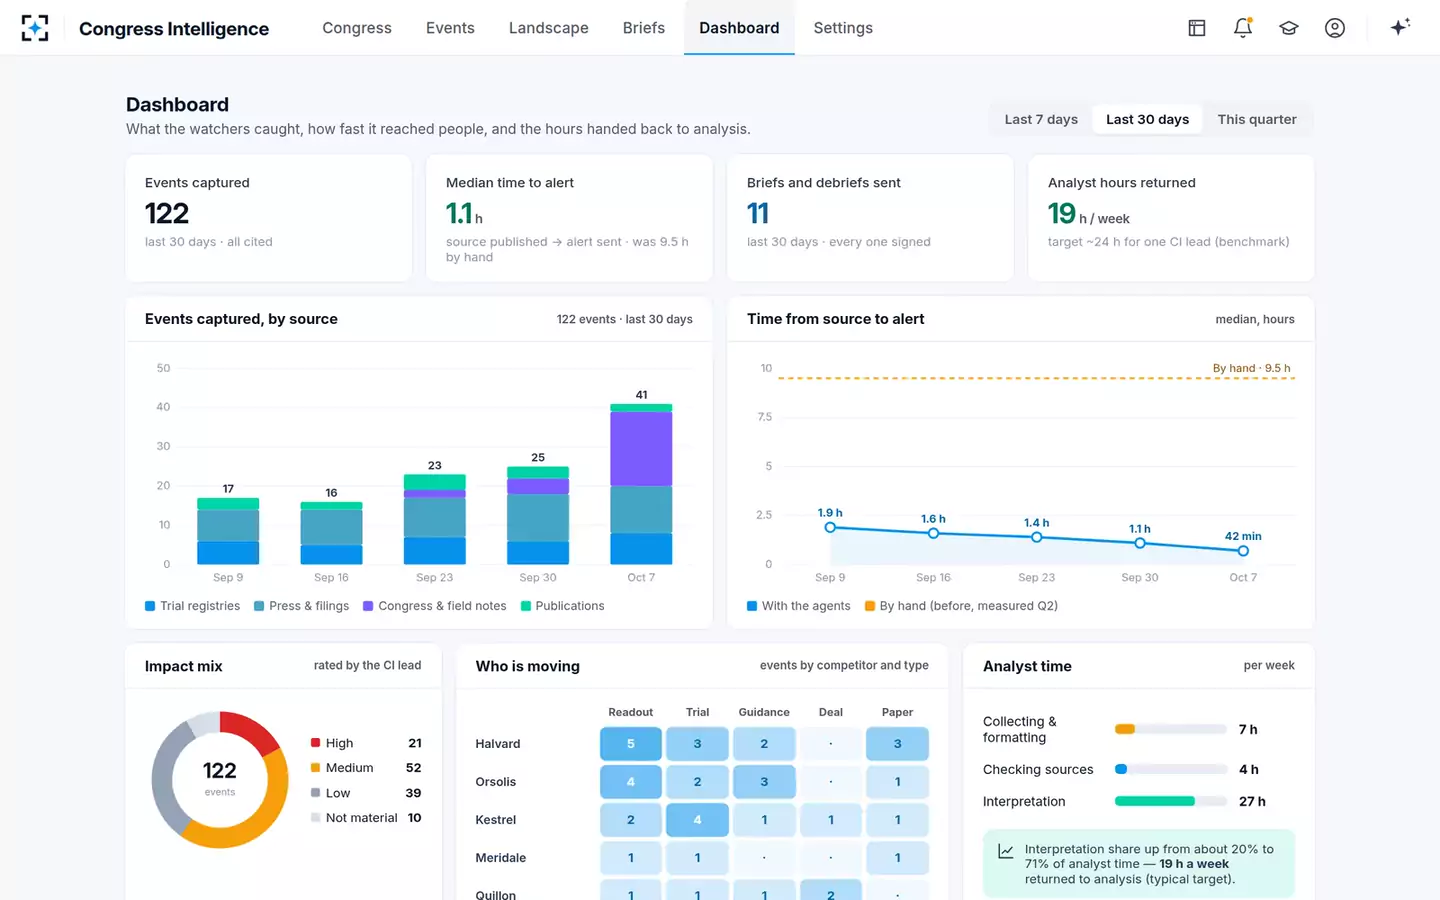Toggle the Press & filings legend item
The height and width of the screenshot is (900, 1440).
[302, 606]
